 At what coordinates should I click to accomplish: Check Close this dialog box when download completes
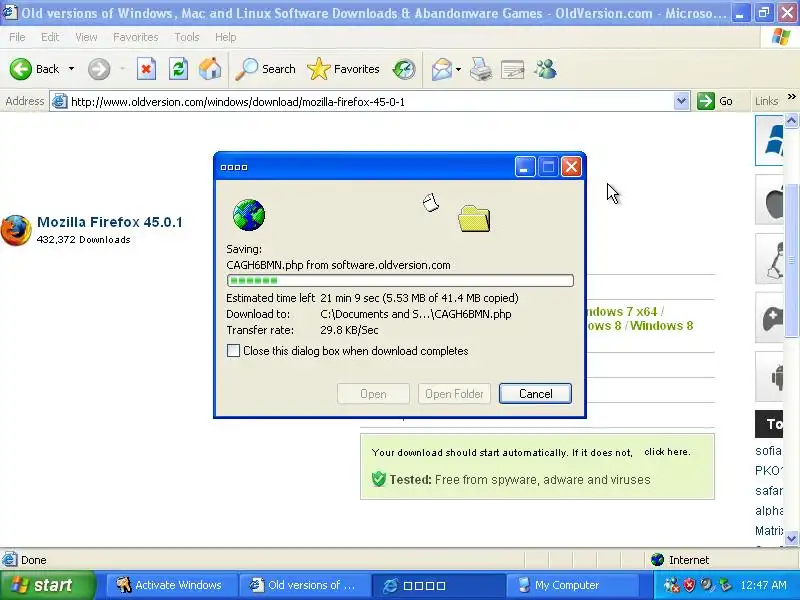pos(233,351)
